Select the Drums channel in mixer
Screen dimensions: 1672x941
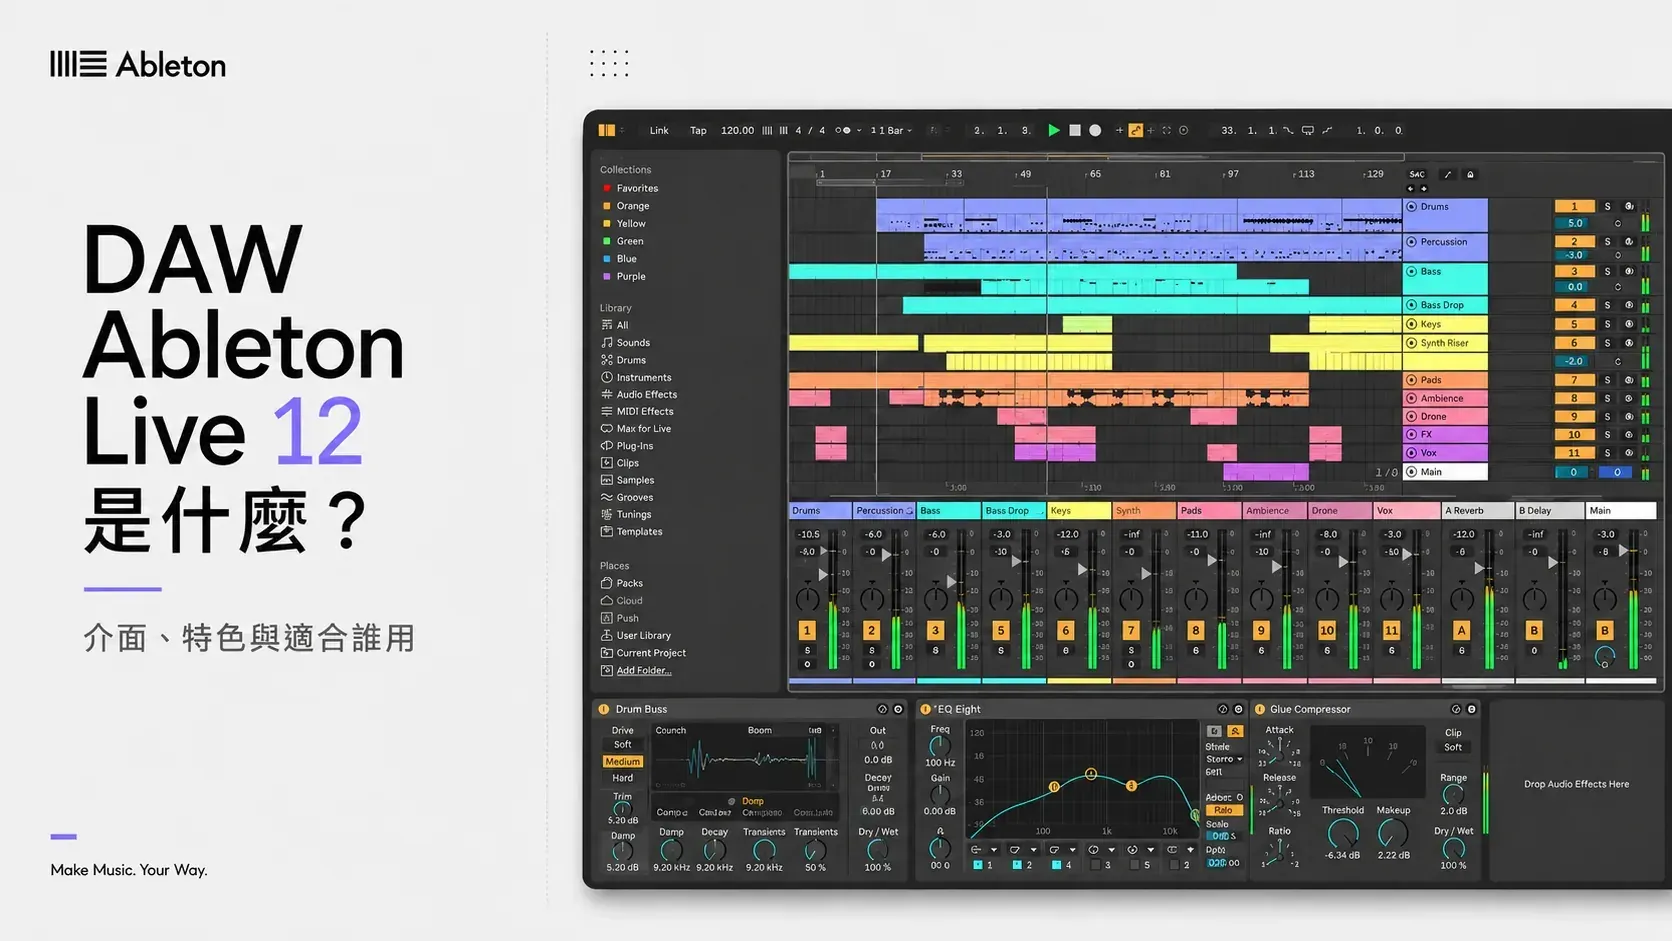point(820,510)
